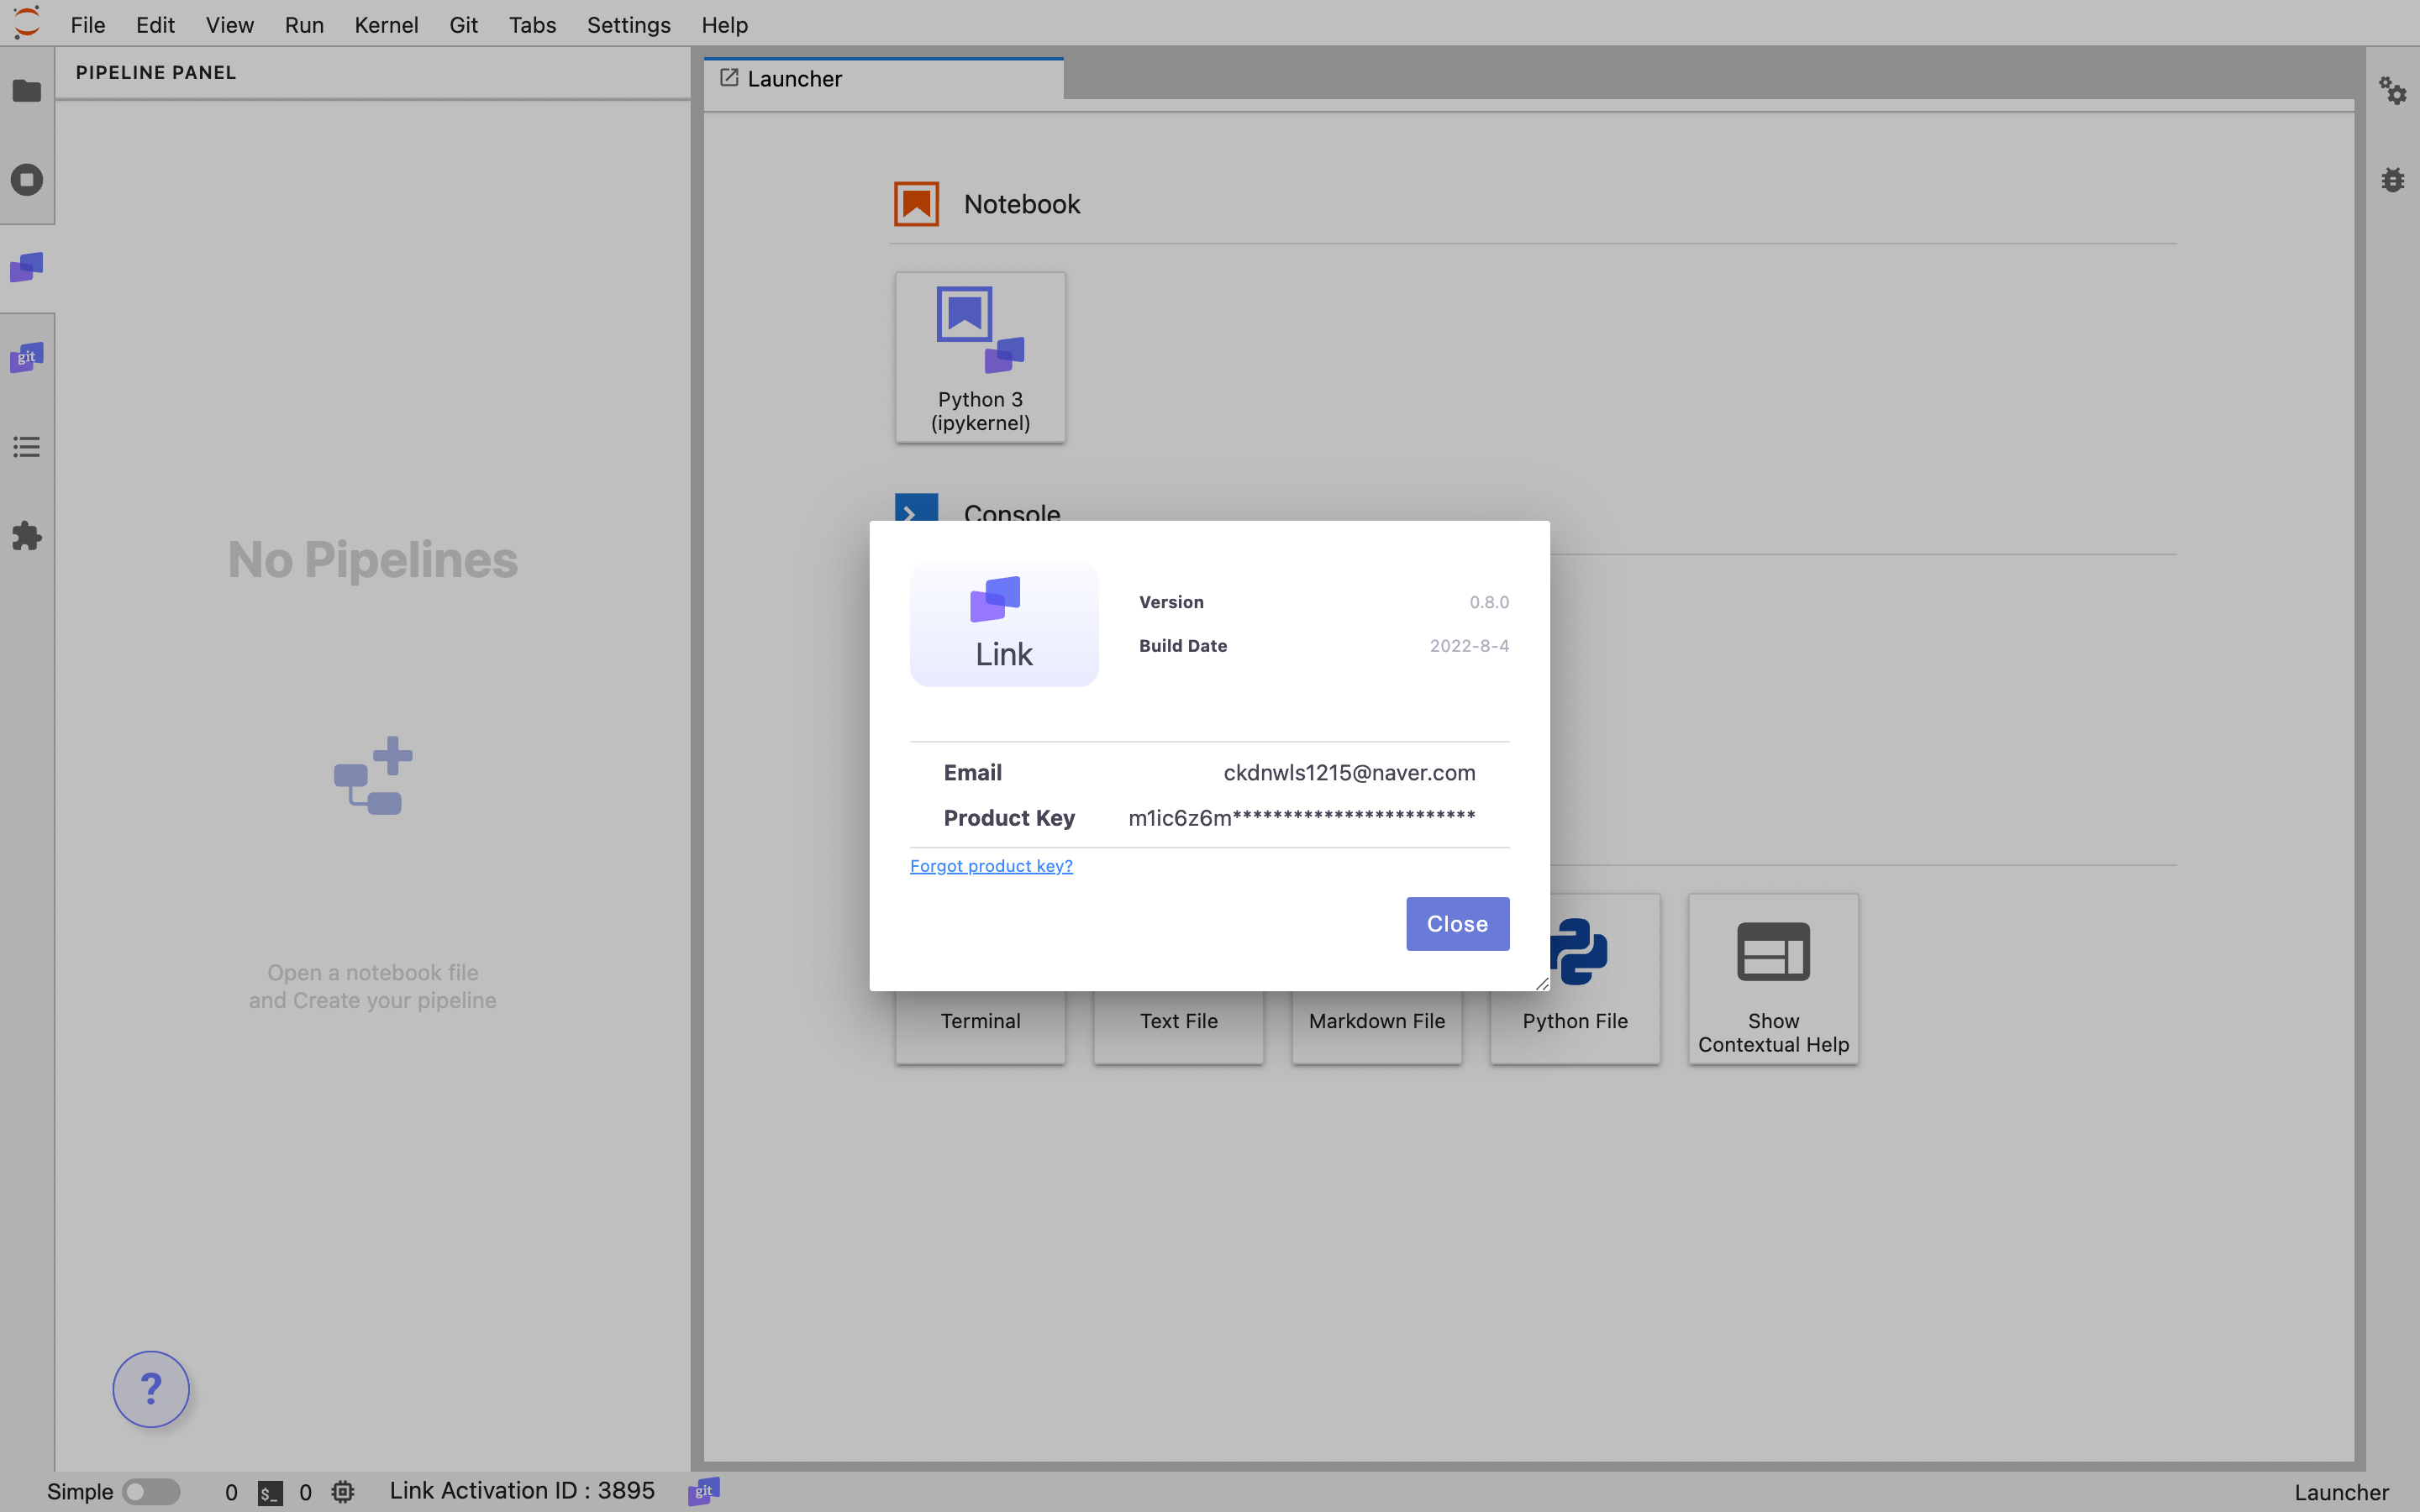
Task: Open the Settings menu
Action: click(628, 25)
